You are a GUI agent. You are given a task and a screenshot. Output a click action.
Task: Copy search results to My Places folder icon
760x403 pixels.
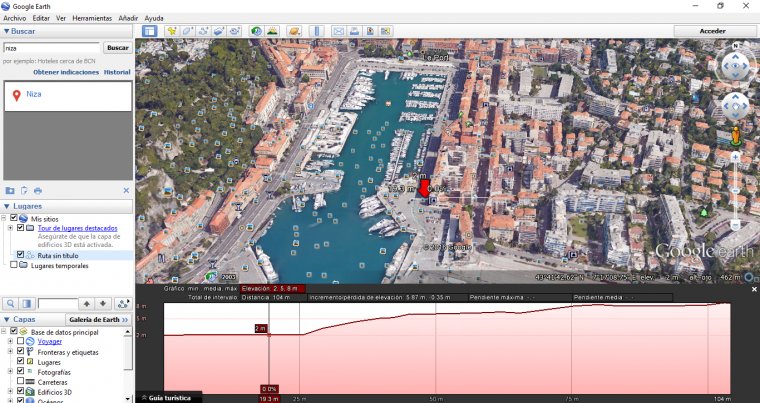coord(9,191)
